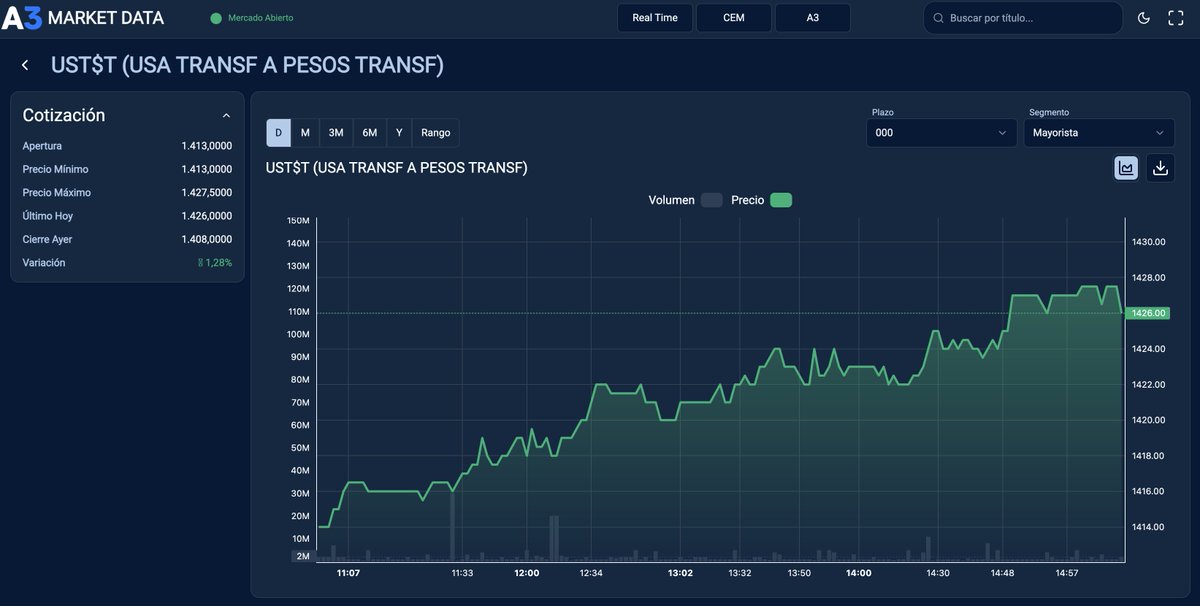Click the Volumen gray color swatch
Image resolution: width=1200 pixels, height=606 pixels.
pyautogui.click(x=711, y=200)
